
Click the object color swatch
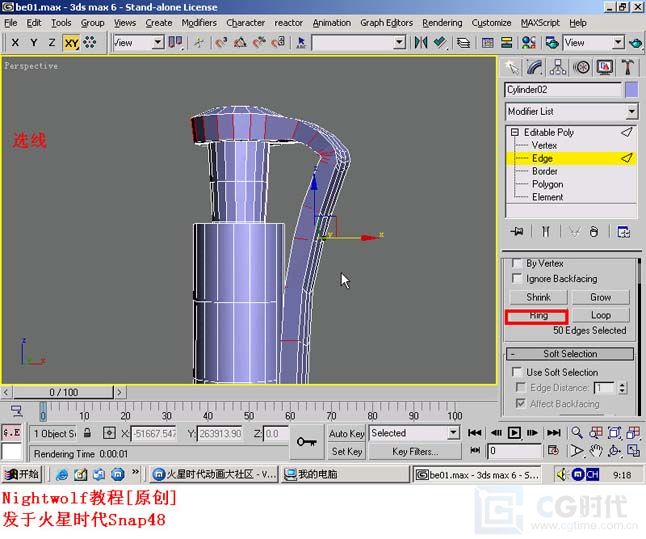[631, 90]
